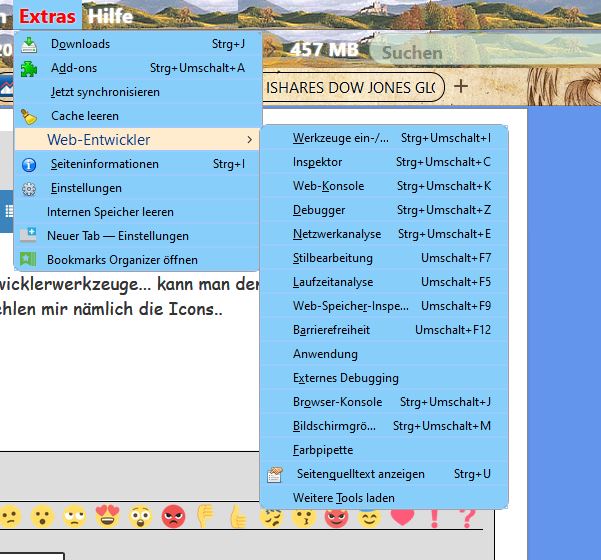
Task: Choose Cache leeren
Action: 137,116
